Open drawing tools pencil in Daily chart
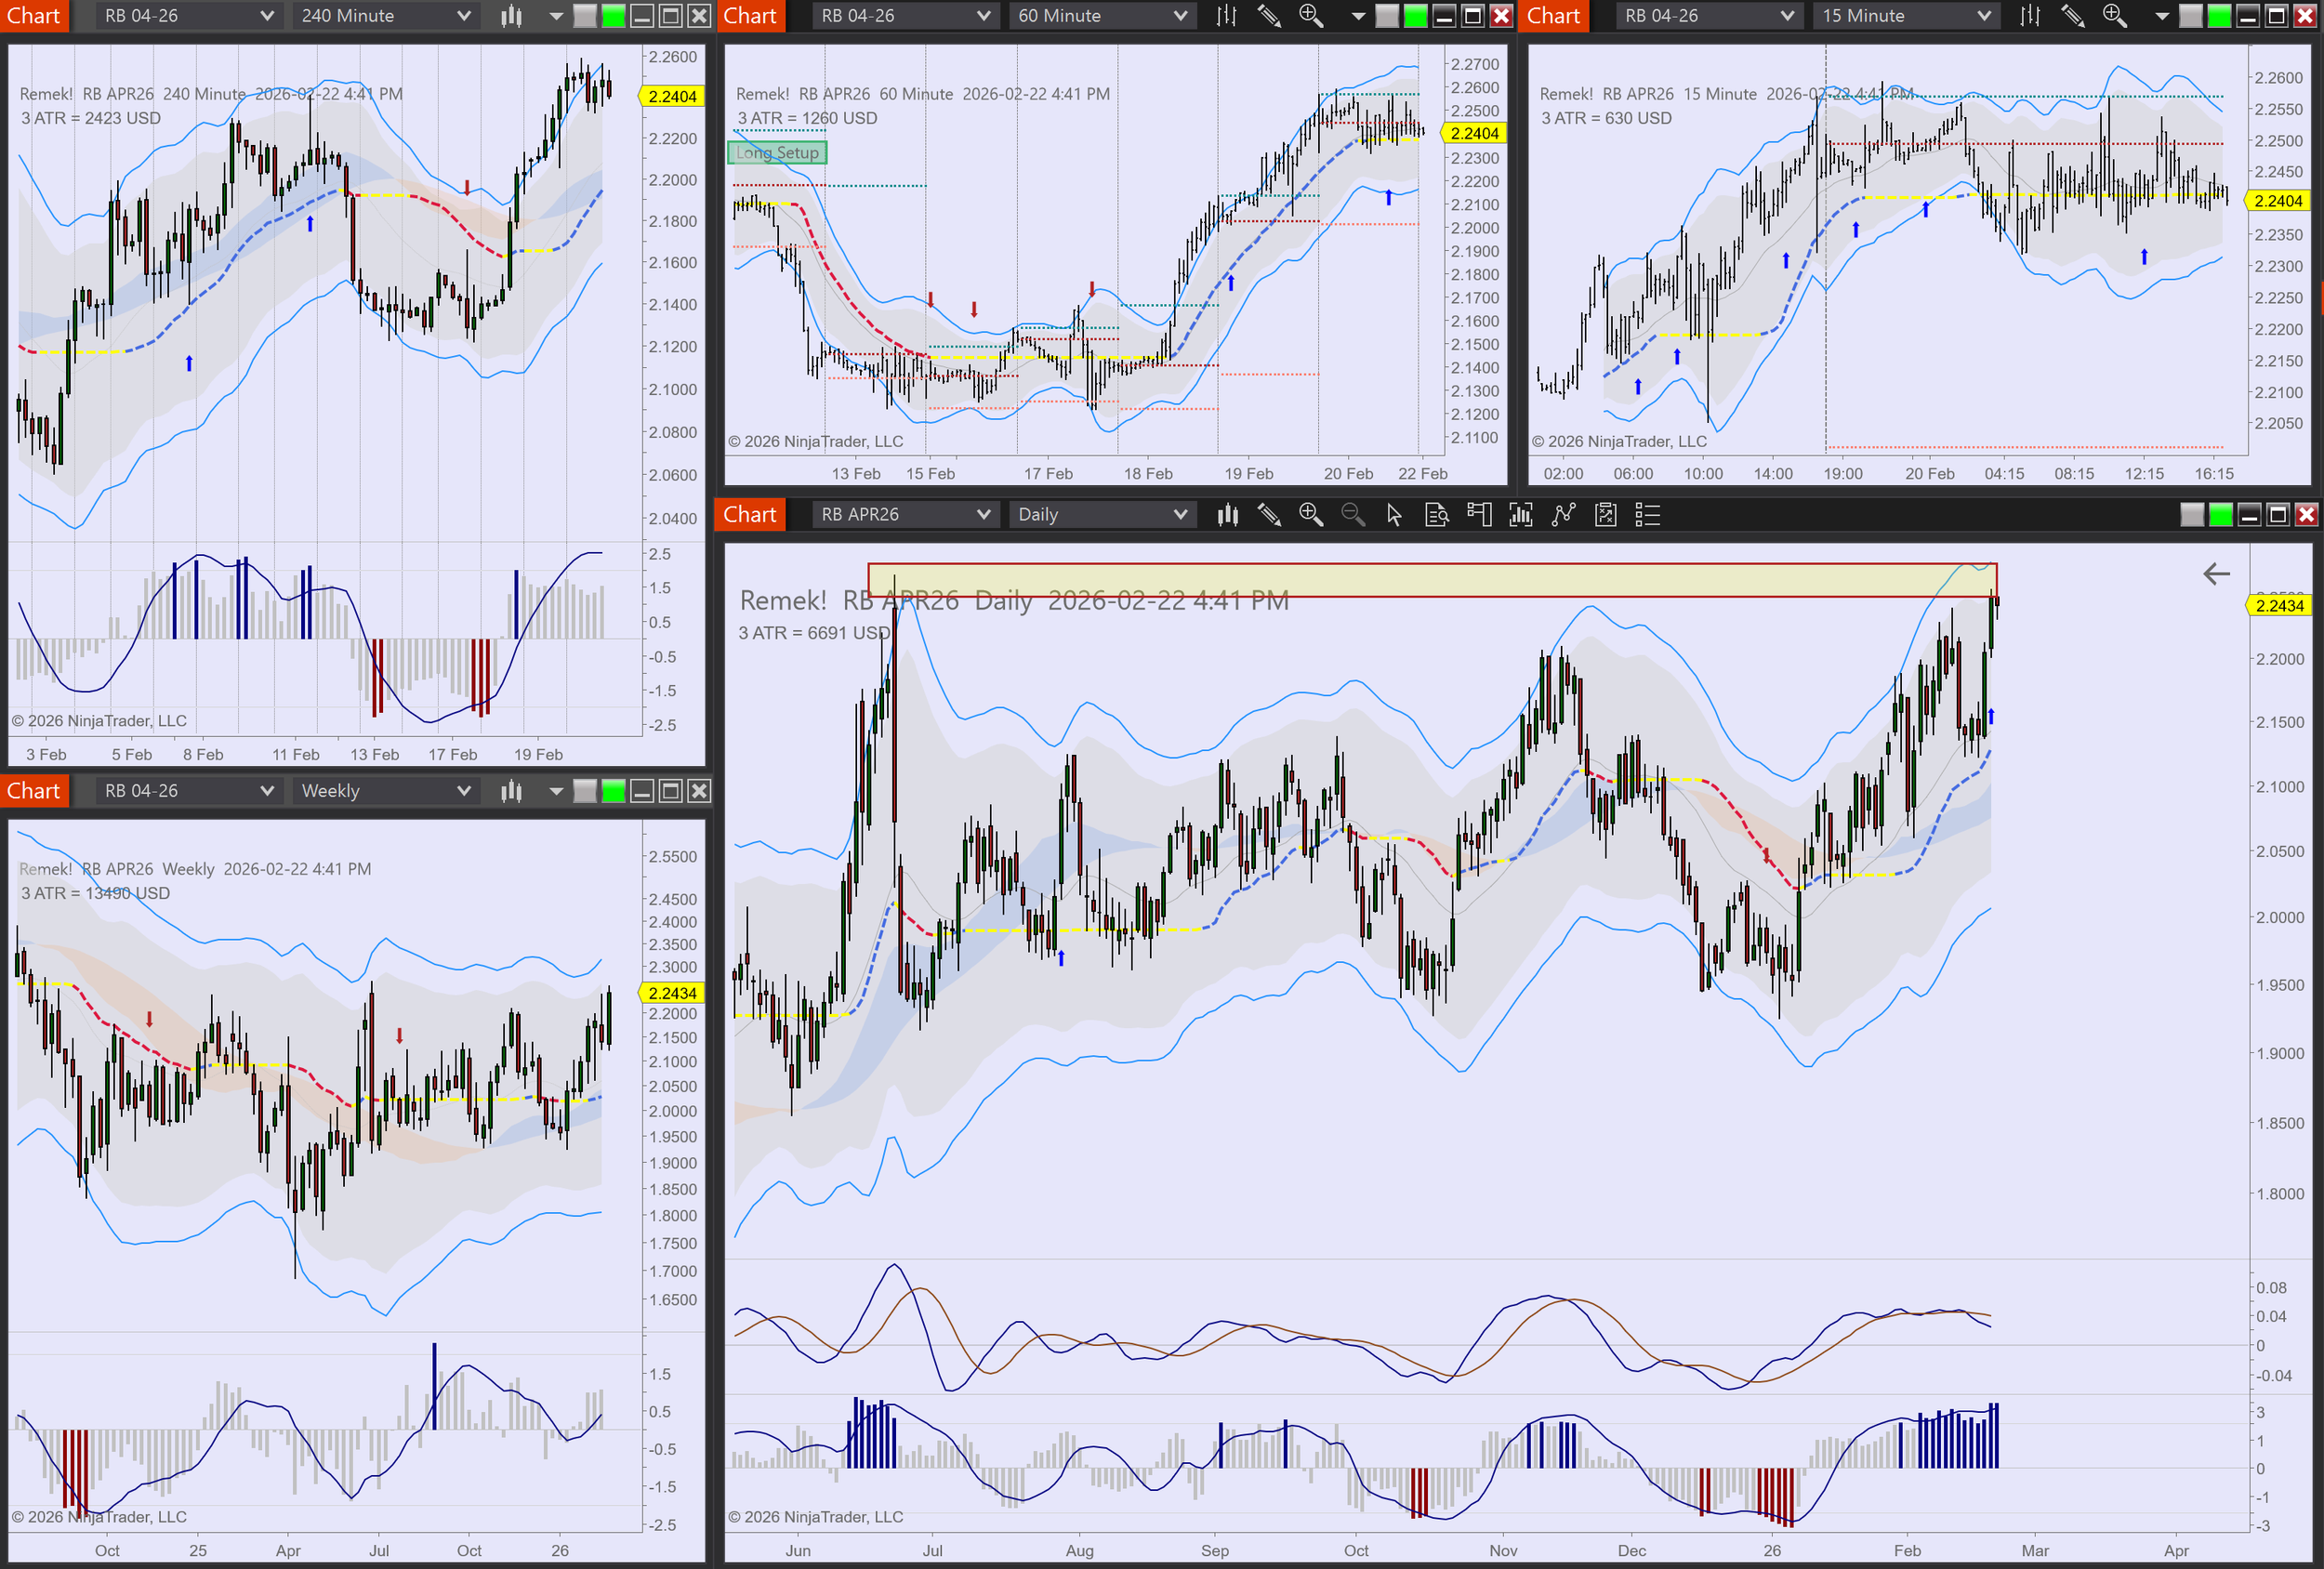Image resolution: width=2324 pixels, height=1569 pixels. 1269,515
